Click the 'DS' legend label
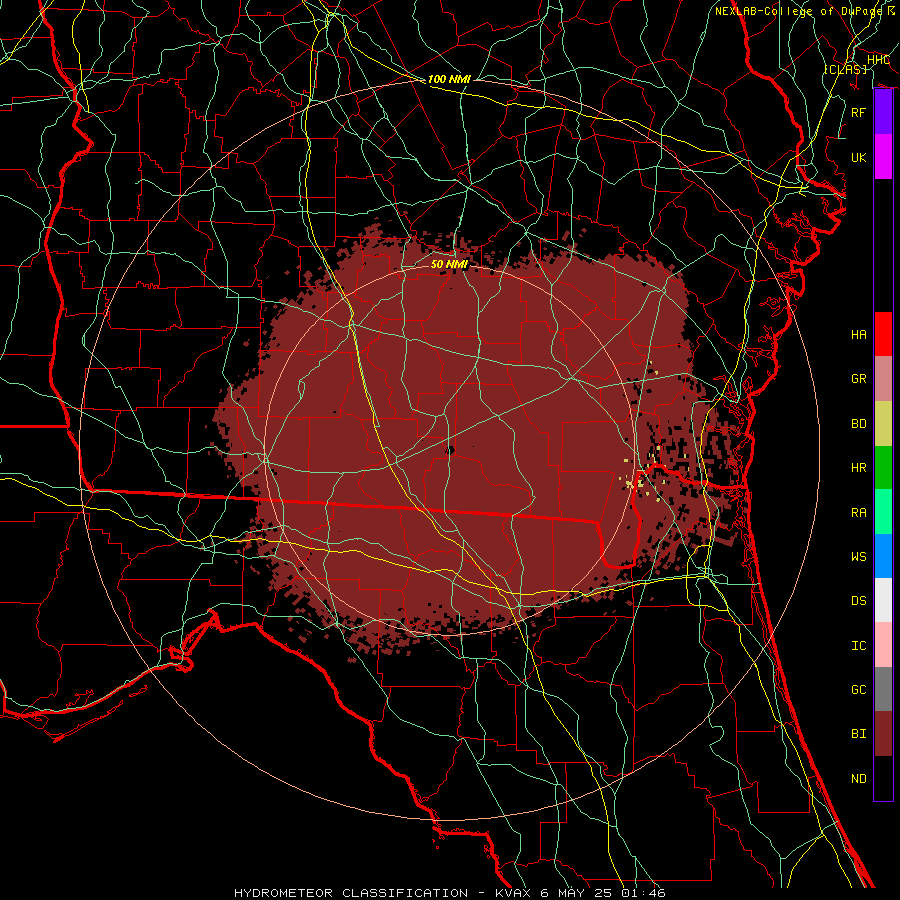The image size is (900, 900). [x=859, y=601]
